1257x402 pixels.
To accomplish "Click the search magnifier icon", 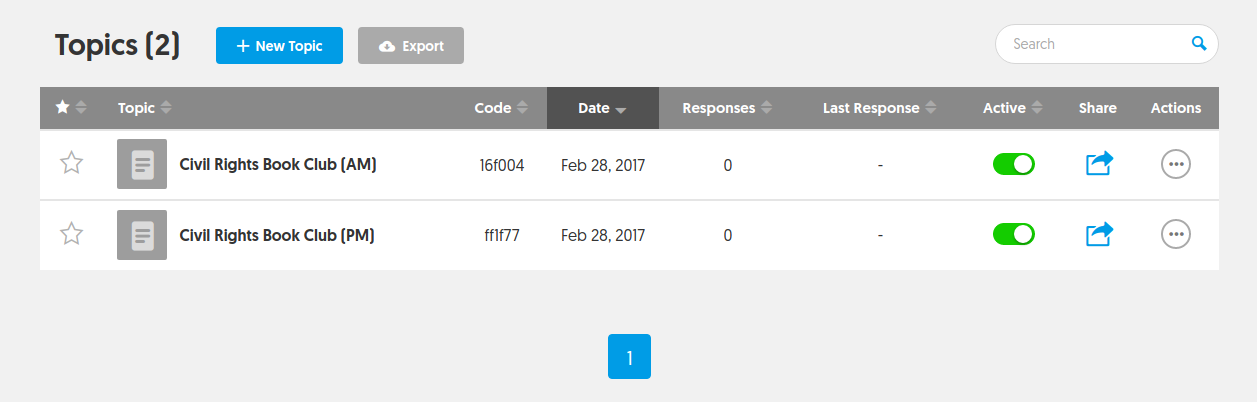I will point(1198,44).
